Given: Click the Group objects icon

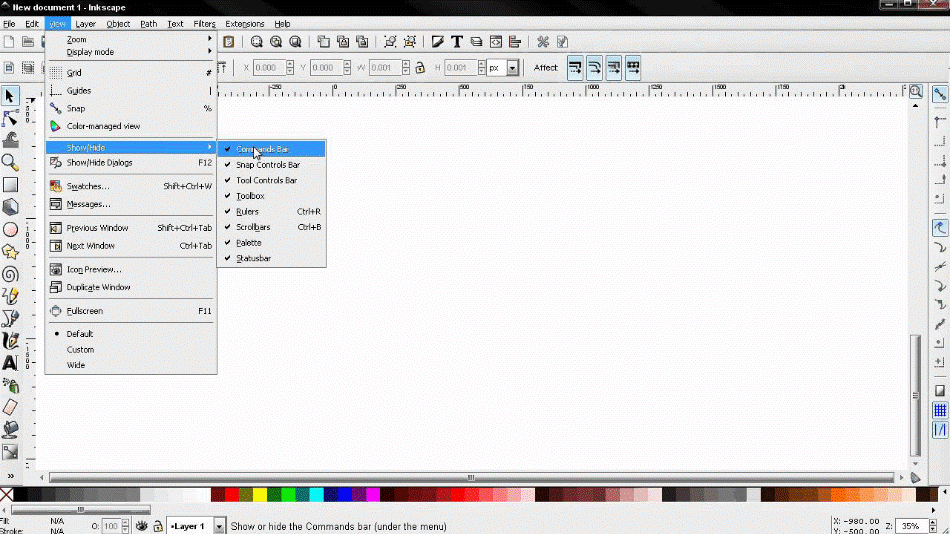Looking at the screenshot, I should click(390, 42).
